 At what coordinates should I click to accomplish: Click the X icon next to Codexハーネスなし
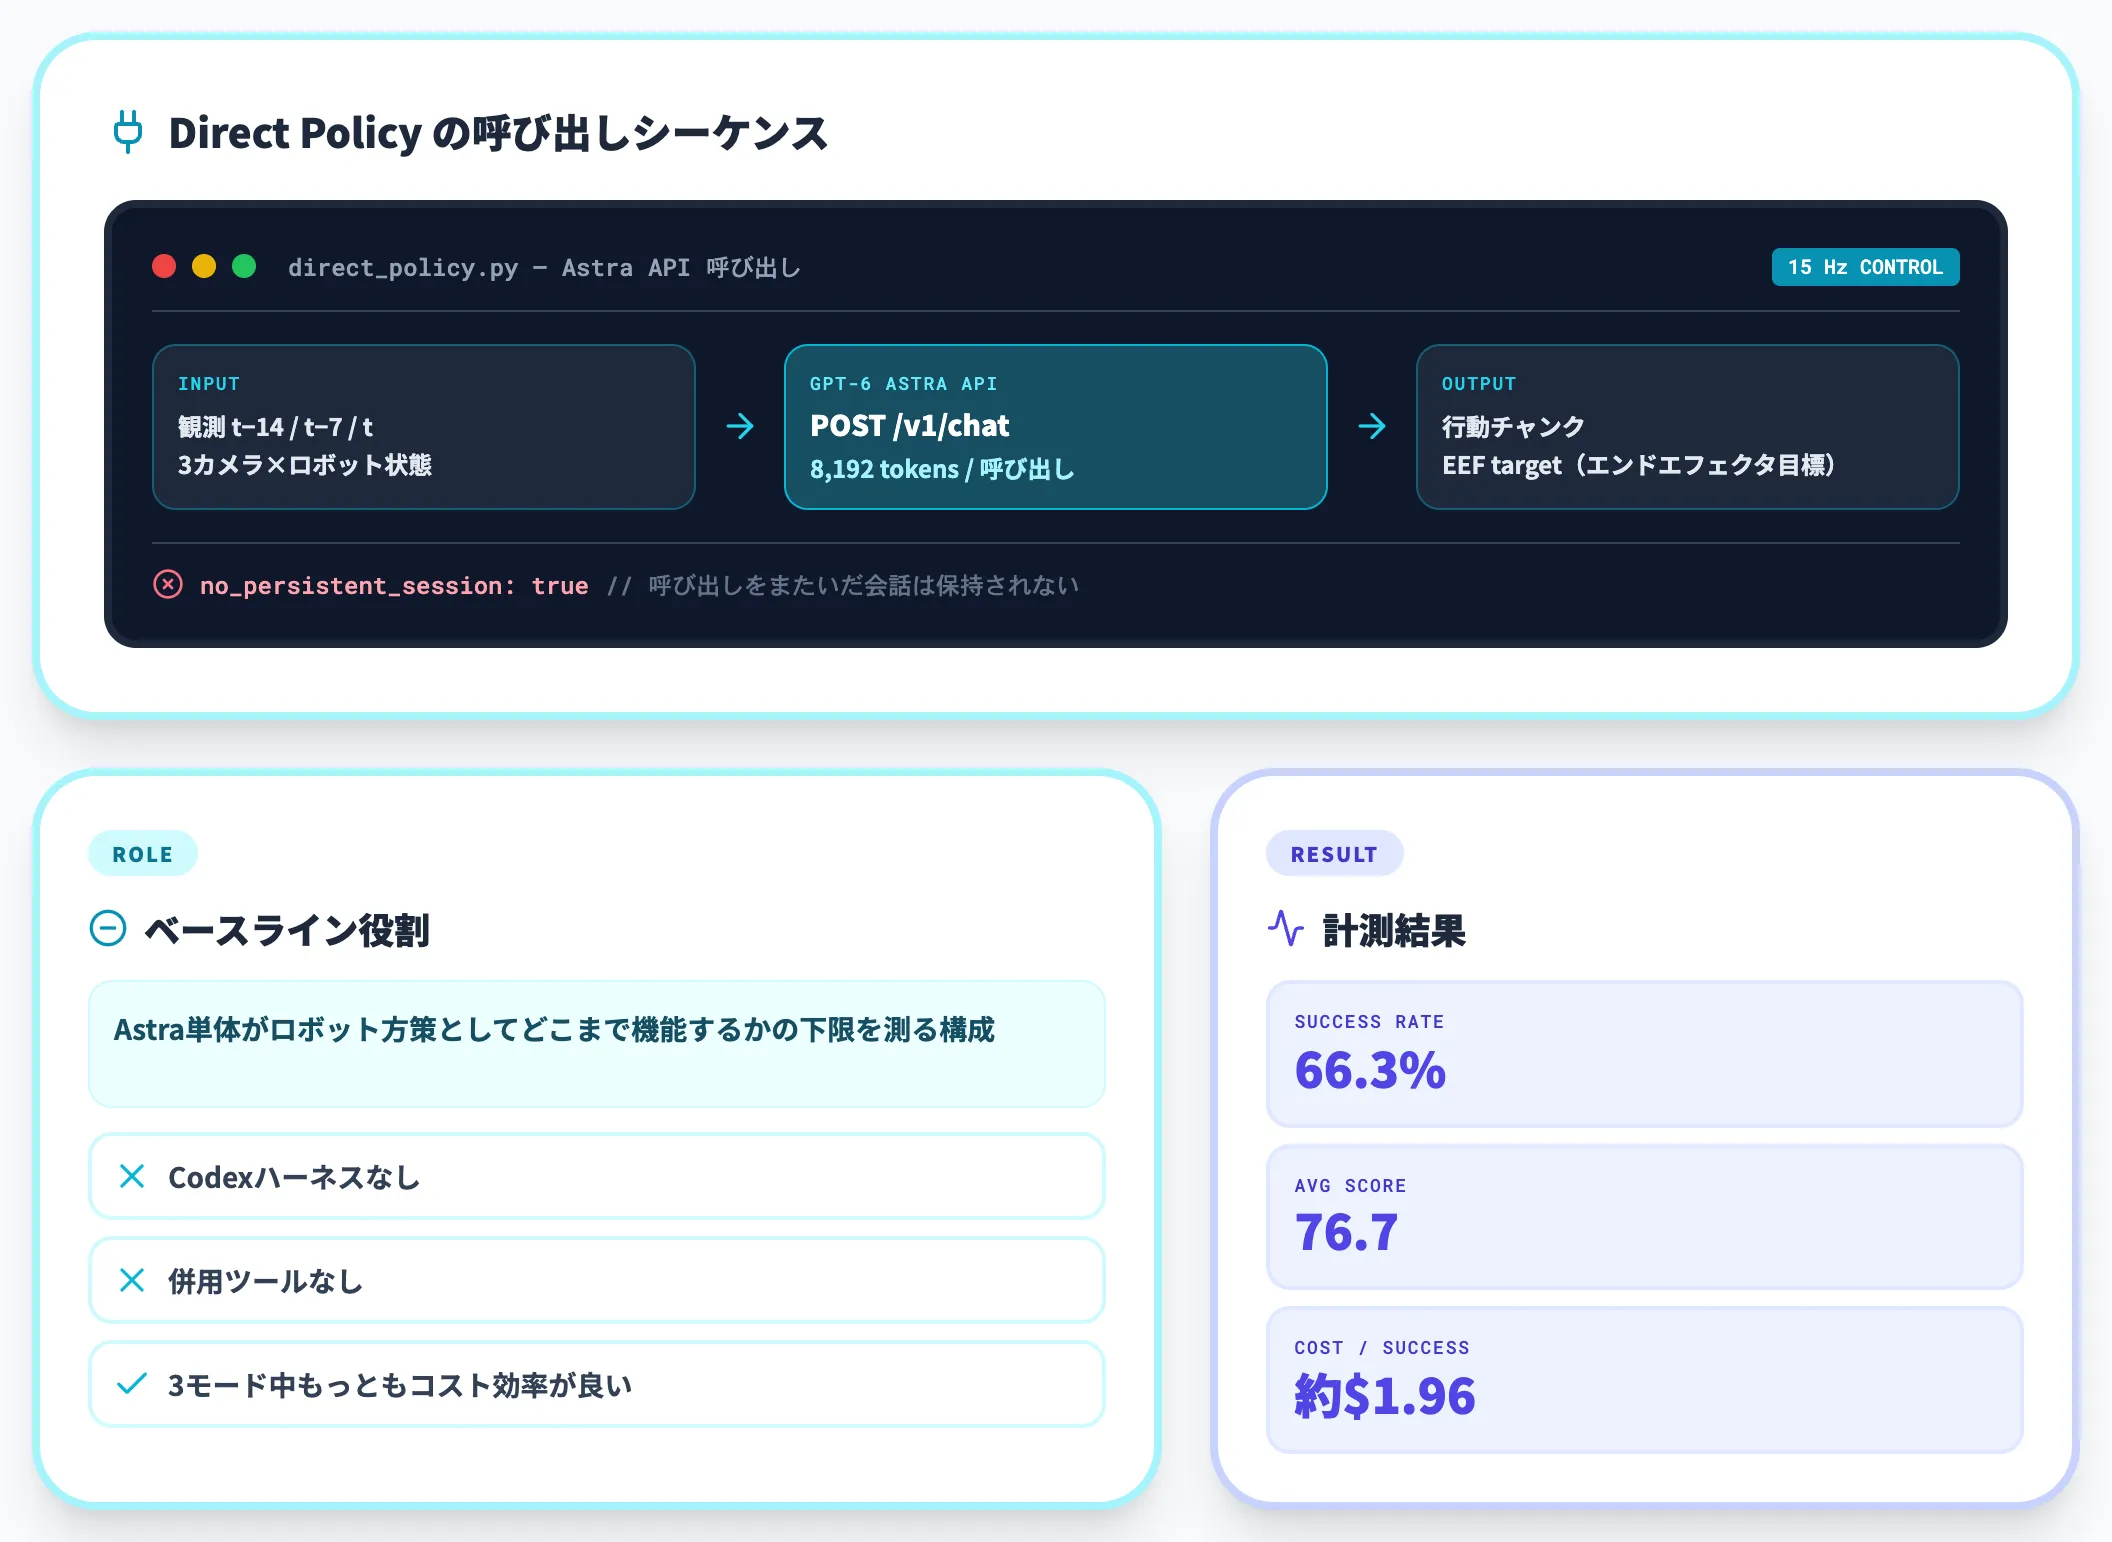tap(132, 1176)
